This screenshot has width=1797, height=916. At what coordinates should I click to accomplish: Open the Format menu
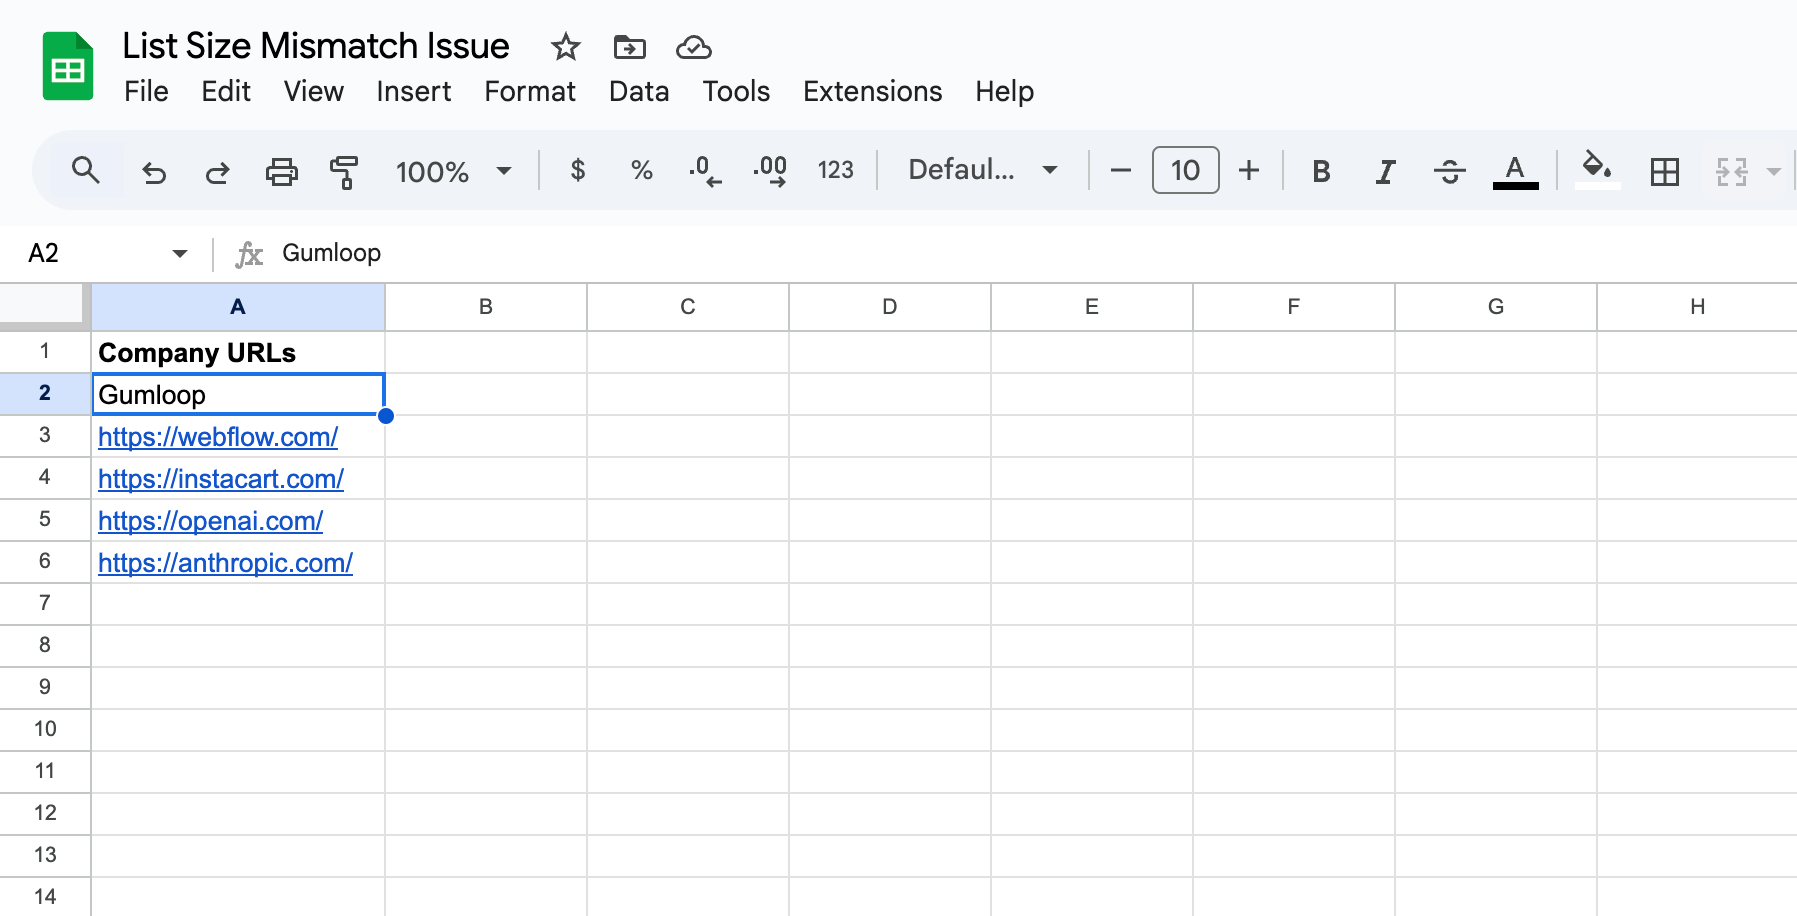tap(530, 91)
